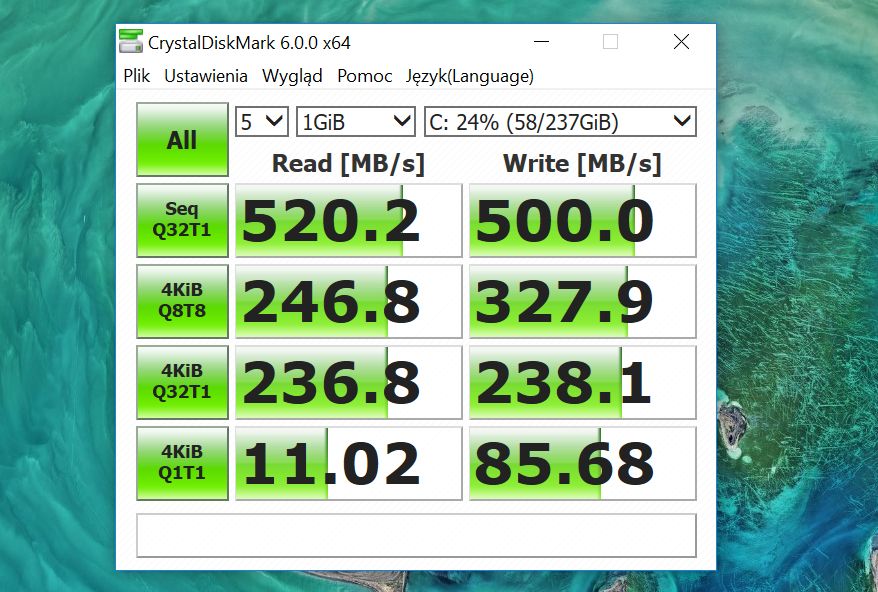Click the empty comment field at bottom

pyautogui.click(x=417, y=535)
